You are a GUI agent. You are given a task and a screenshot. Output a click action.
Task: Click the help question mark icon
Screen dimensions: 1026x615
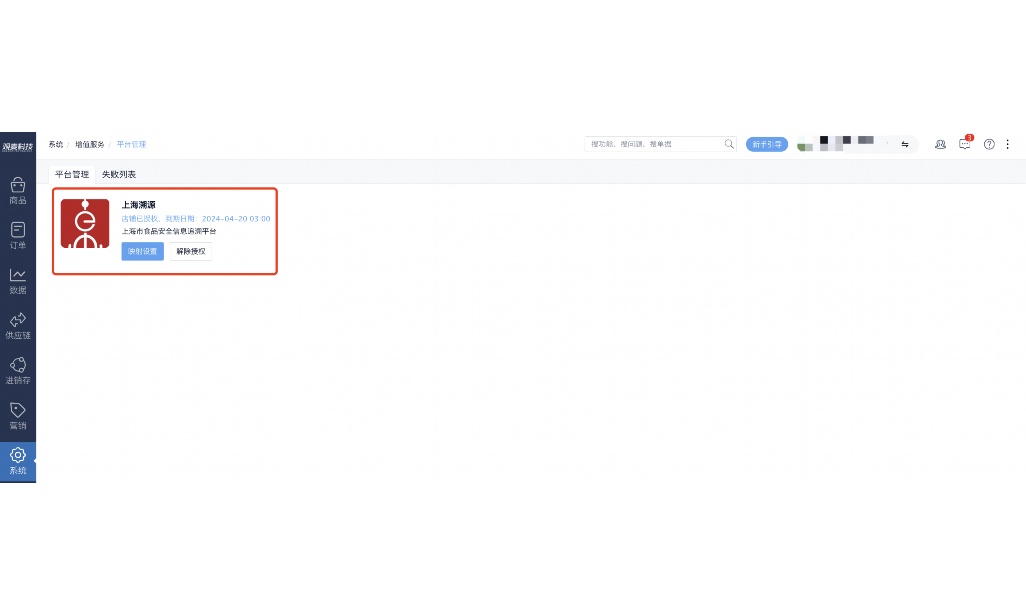point(989,144)
